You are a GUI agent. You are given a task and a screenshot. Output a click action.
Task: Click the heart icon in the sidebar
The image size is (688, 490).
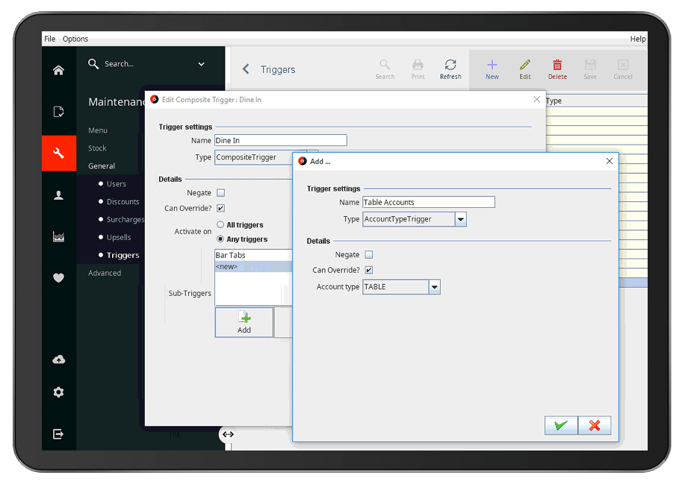(x=59, y=278)
